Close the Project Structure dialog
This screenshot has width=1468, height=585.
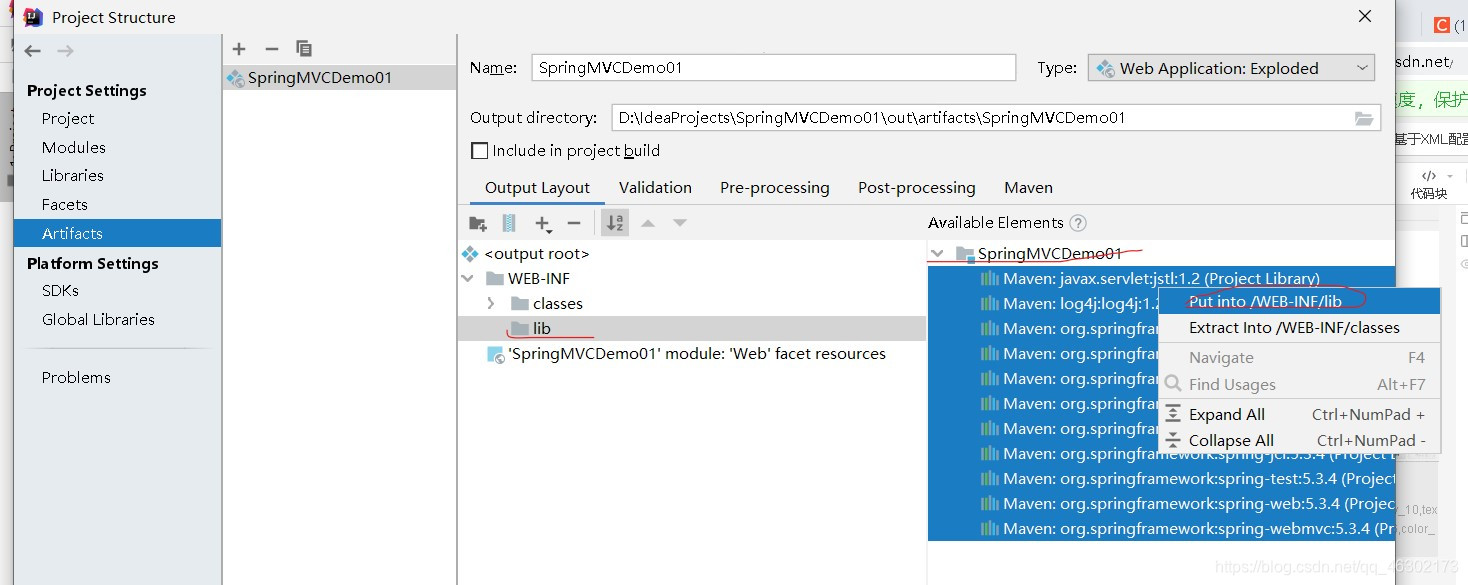coord(1365,16)
